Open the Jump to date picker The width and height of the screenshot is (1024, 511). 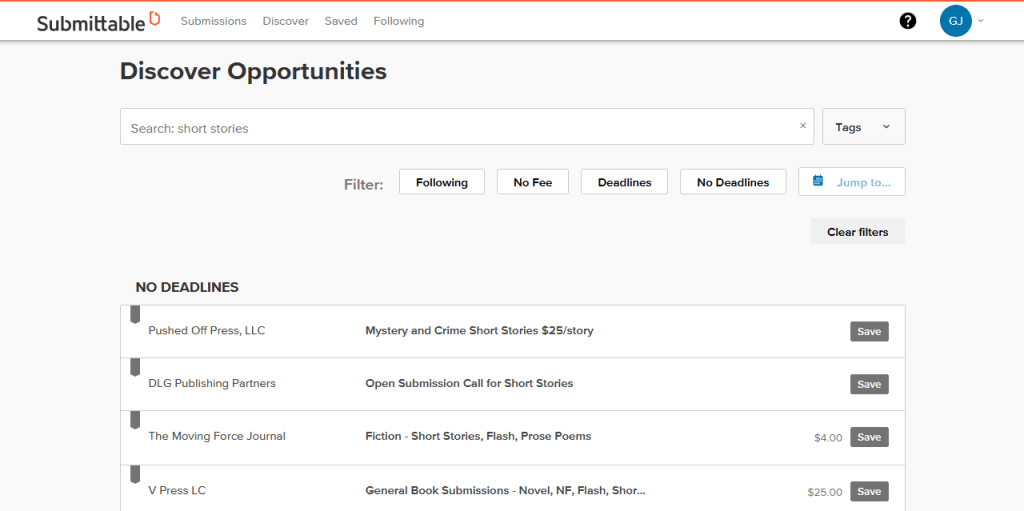tap(852, 182)
